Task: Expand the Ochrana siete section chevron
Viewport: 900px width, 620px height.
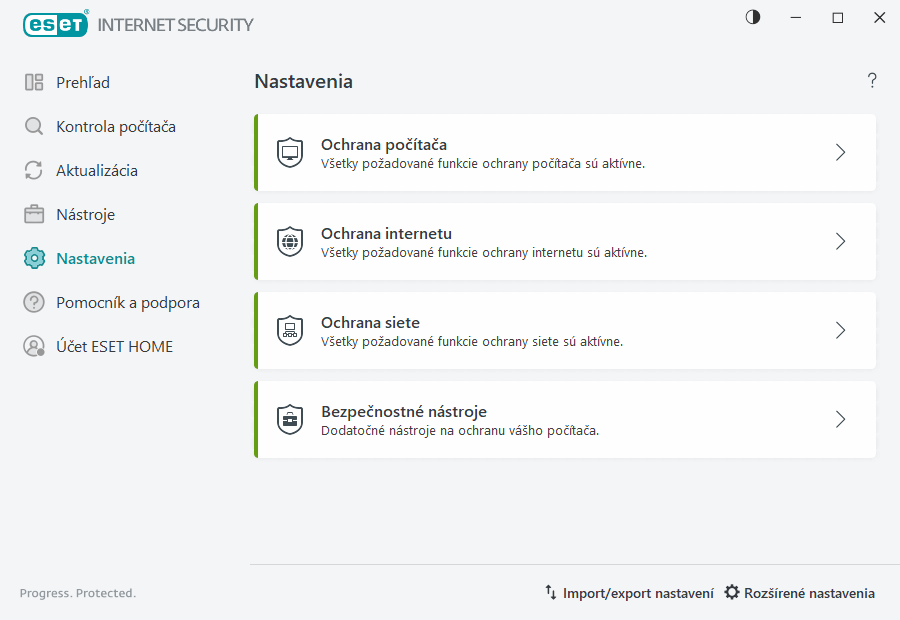Action: (840, 330)
